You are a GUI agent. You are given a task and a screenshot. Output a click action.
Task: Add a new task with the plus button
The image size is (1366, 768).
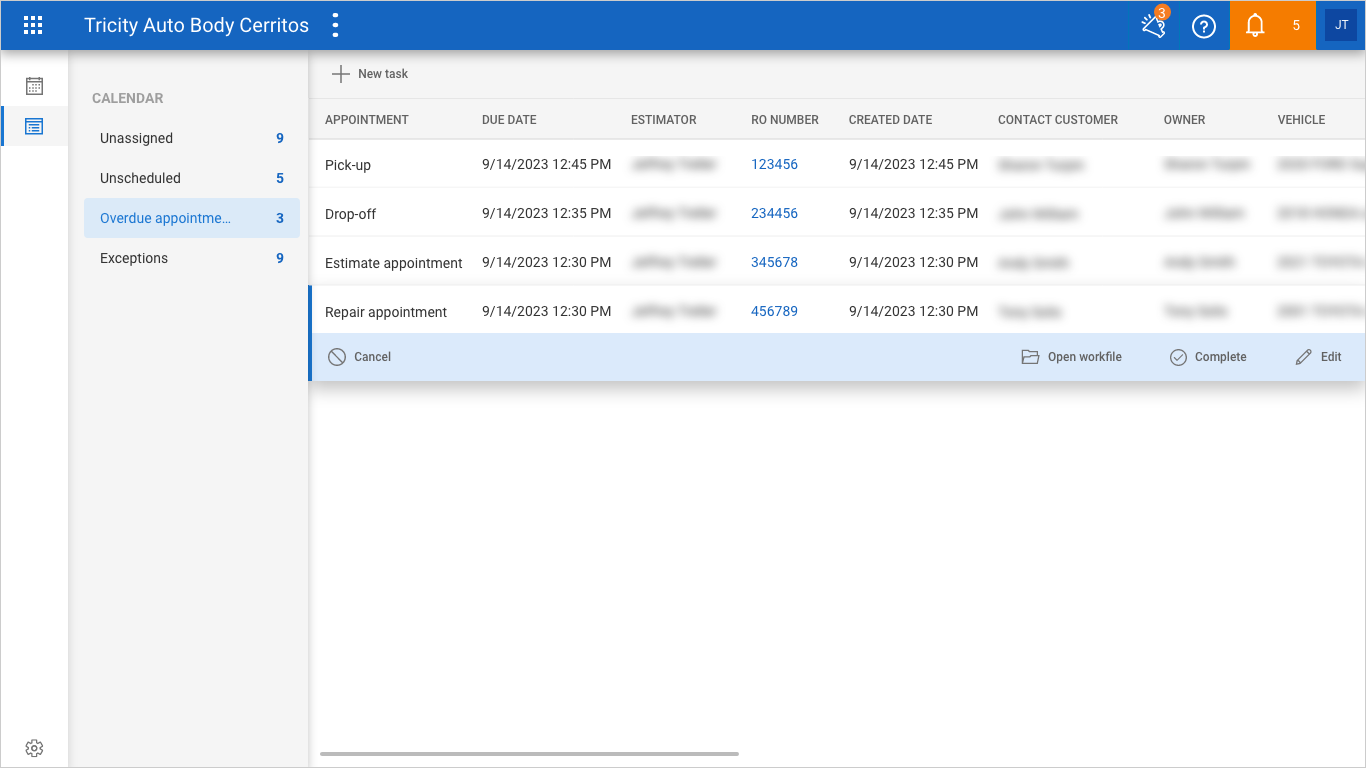coord(370,74)
